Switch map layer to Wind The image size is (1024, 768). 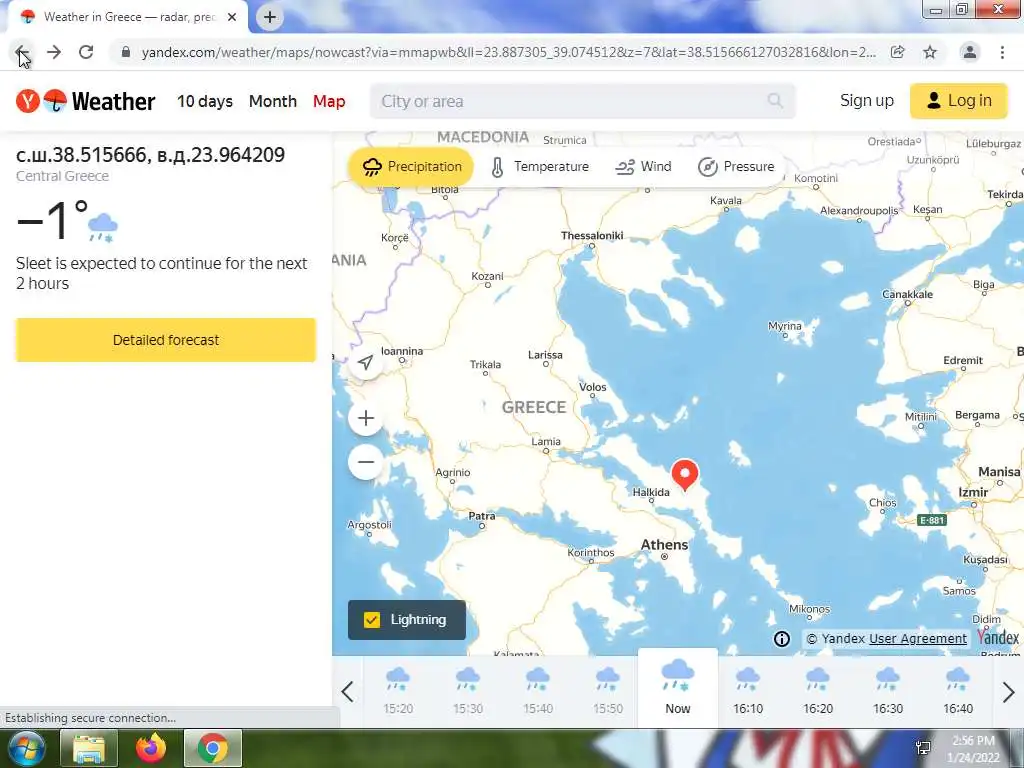pos(643,167)
